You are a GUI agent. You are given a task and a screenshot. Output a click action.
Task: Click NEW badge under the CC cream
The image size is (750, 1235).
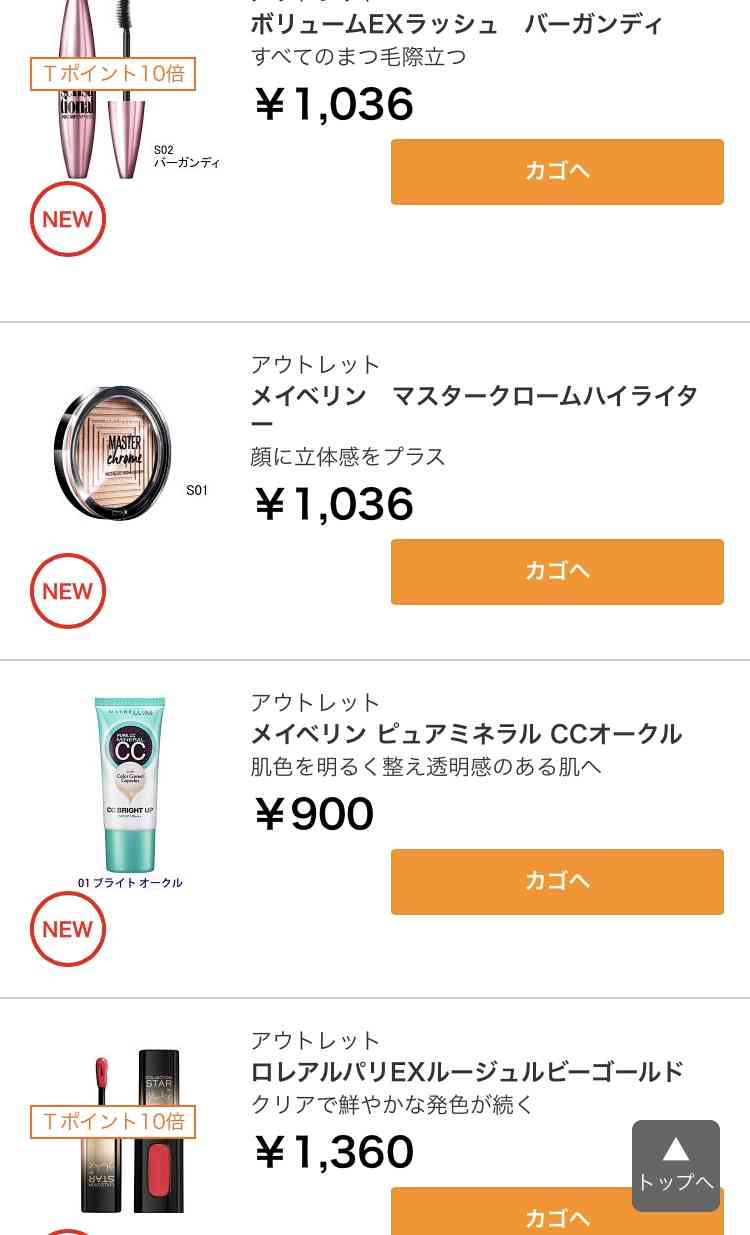pyautogui.click(x=68, y=929)
